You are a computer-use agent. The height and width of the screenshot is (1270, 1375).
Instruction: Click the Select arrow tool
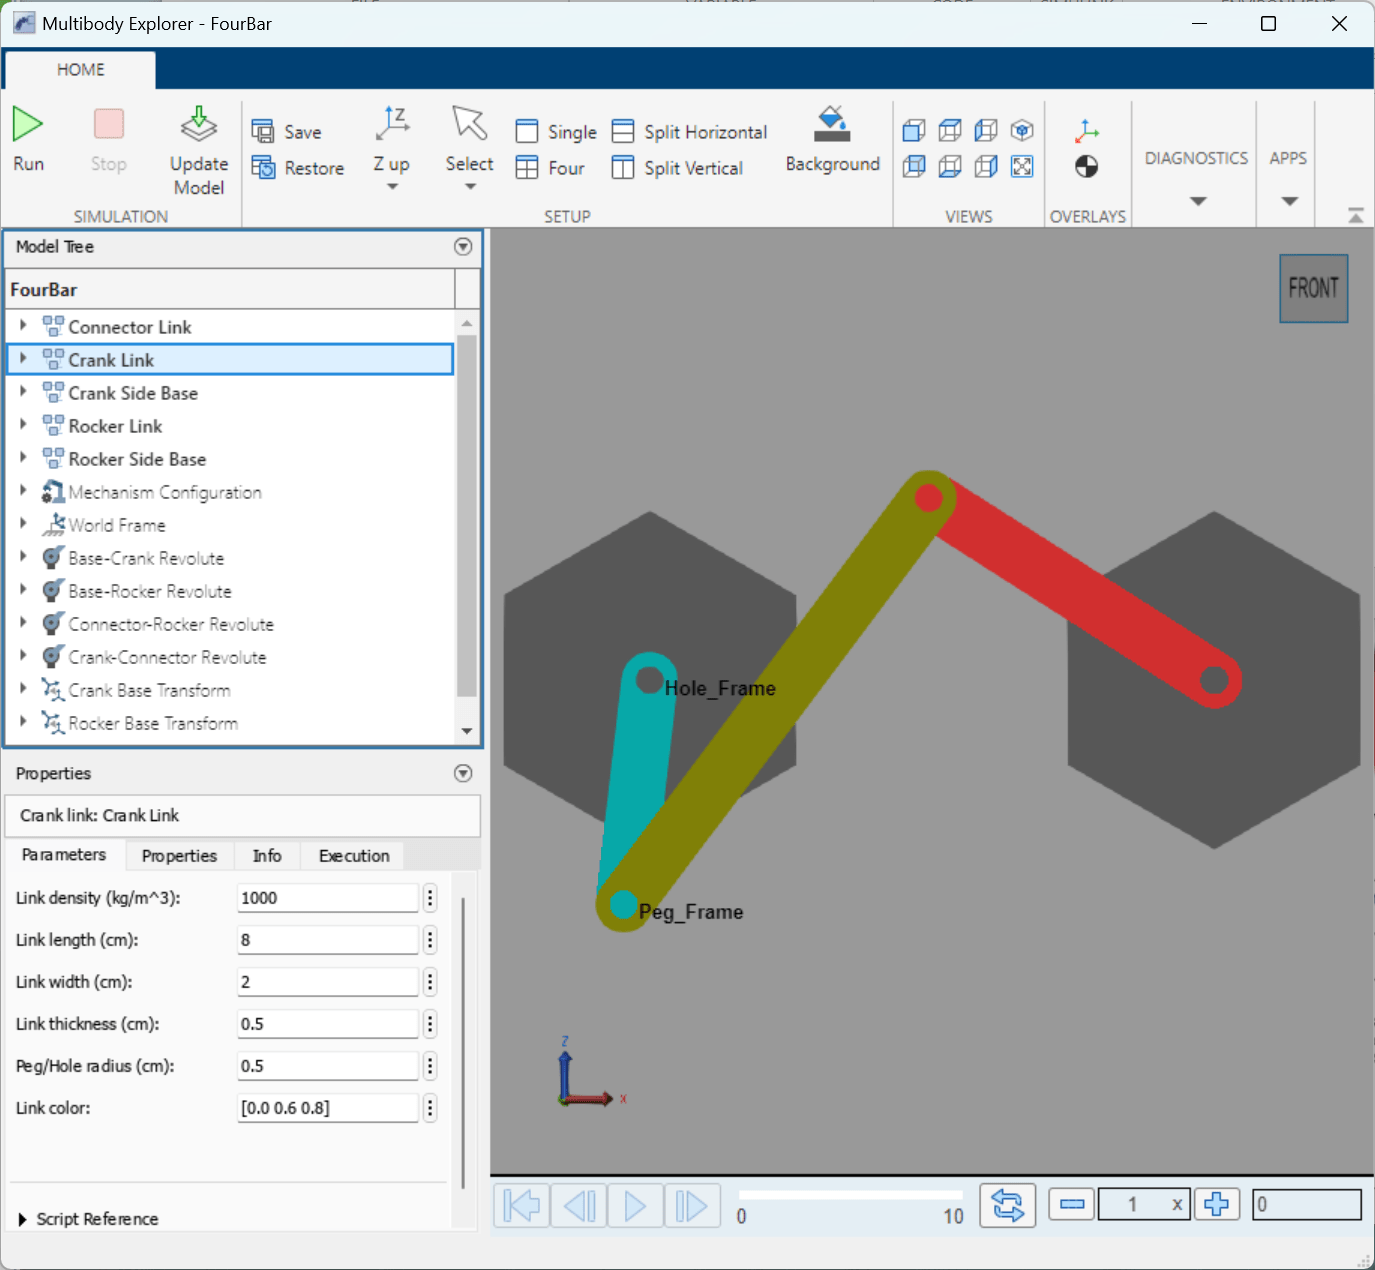tap(469, 125)
